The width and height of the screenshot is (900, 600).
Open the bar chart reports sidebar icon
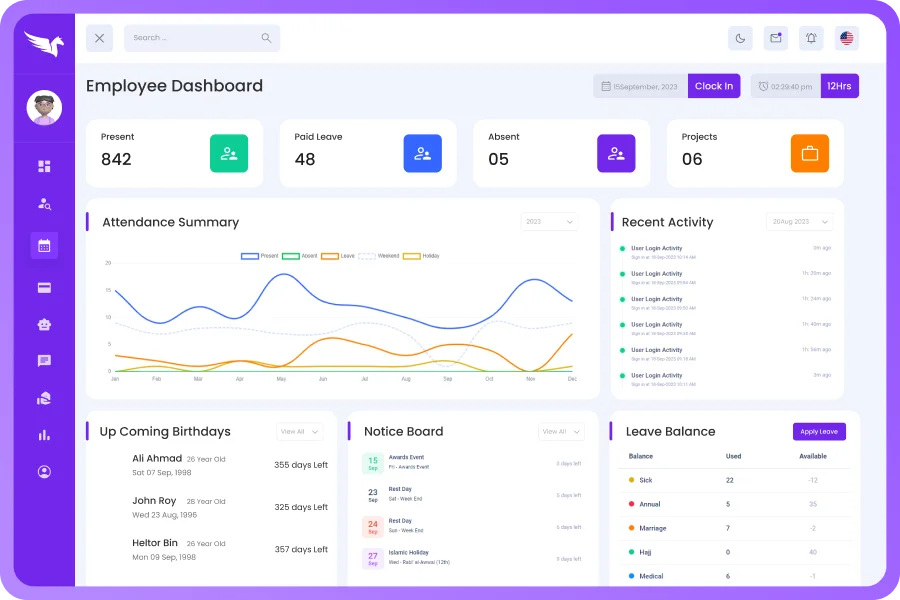tap(44, 435)
